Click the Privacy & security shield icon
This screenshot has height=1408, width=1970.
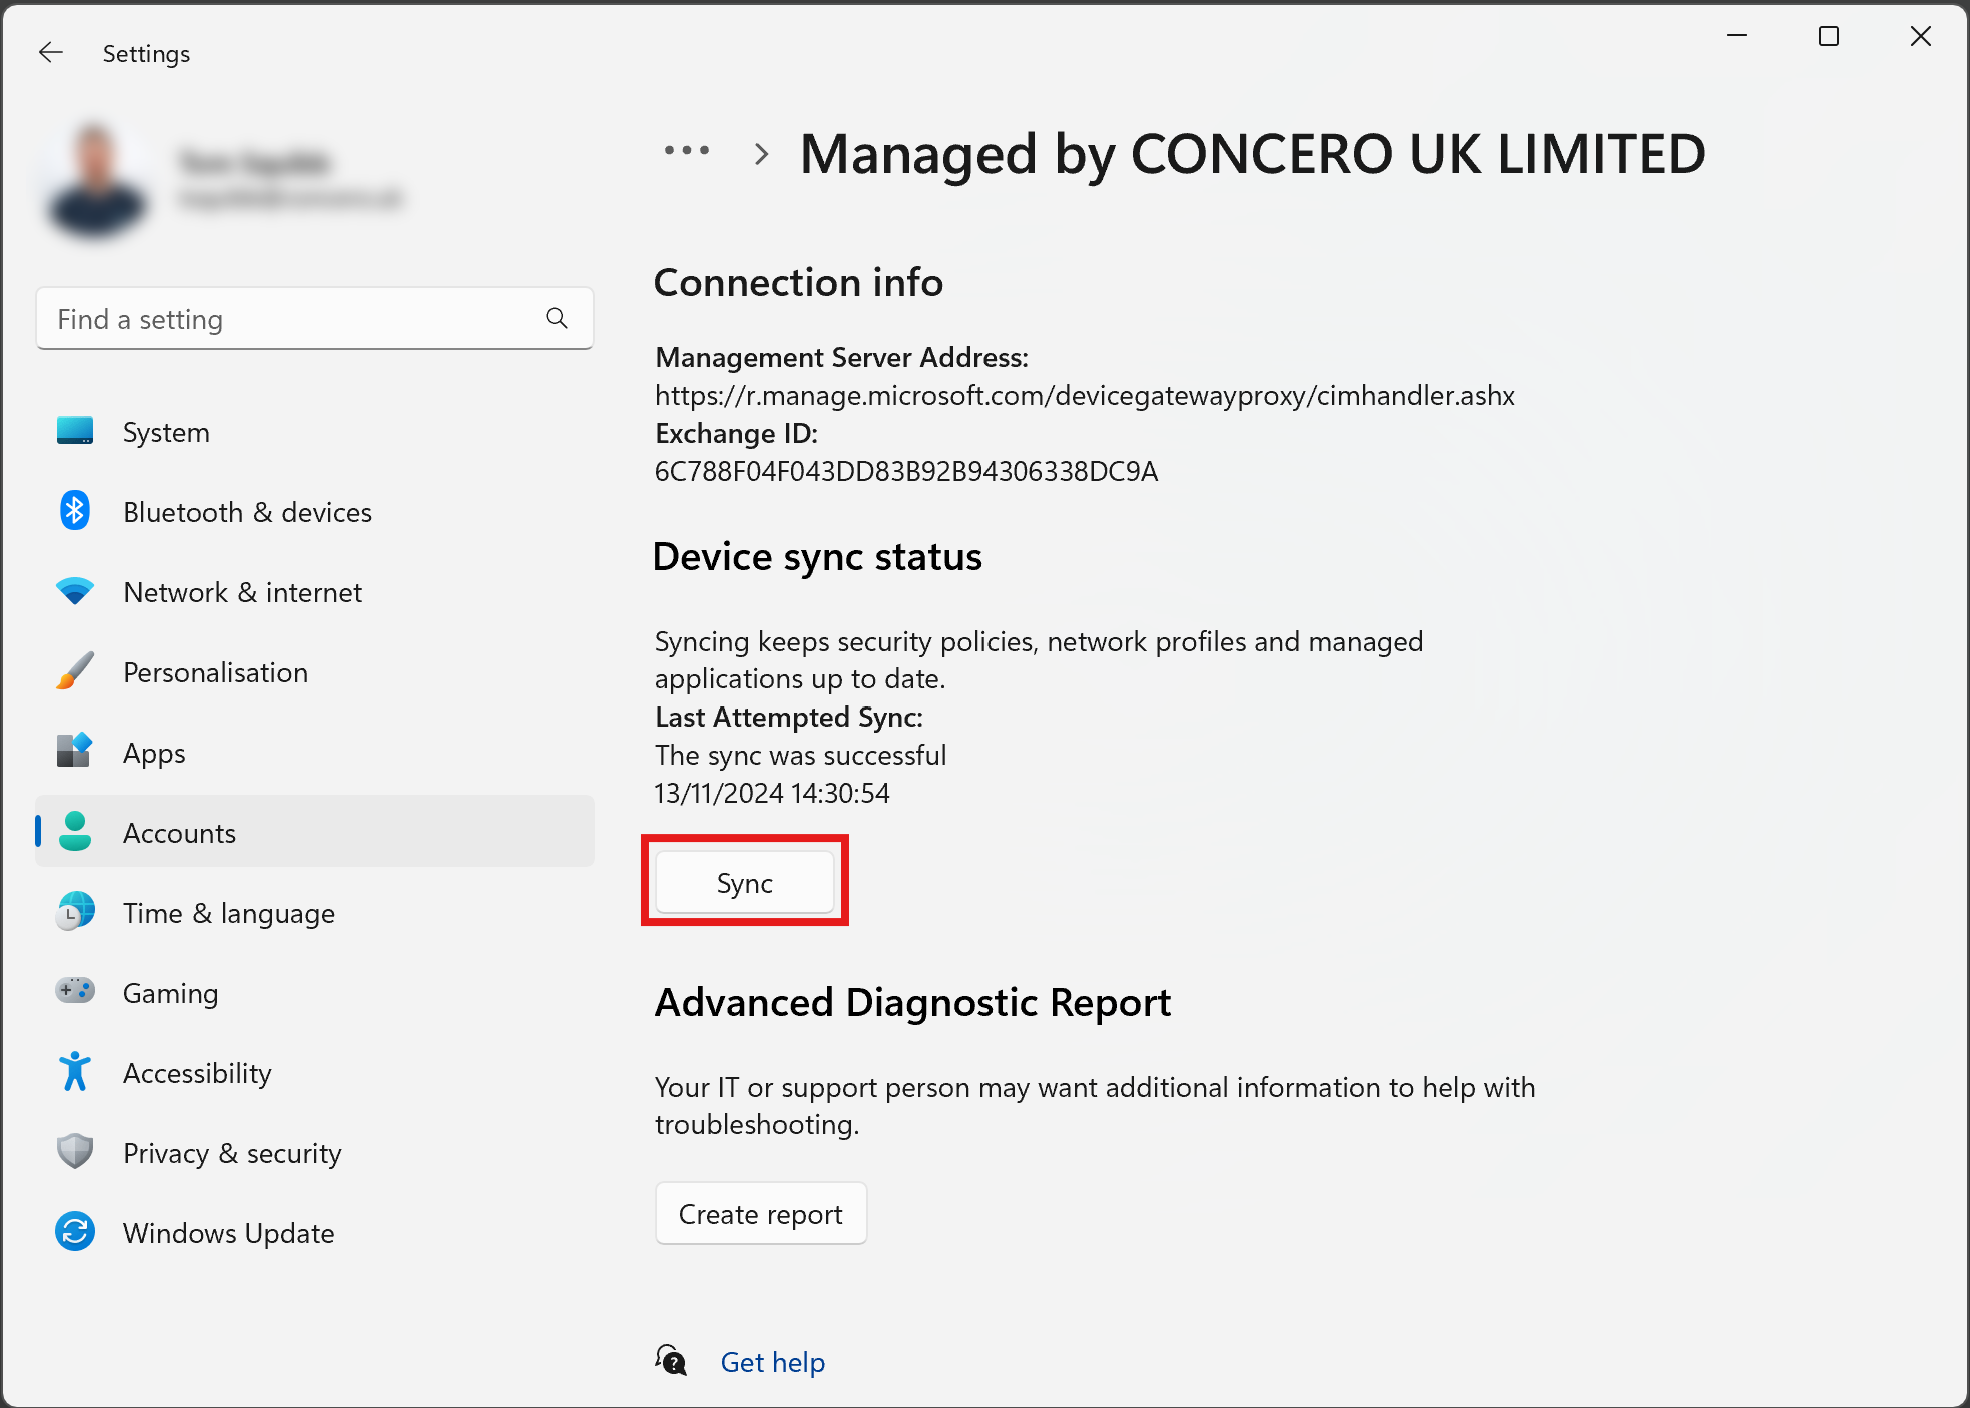click(x=75, y=1152)
